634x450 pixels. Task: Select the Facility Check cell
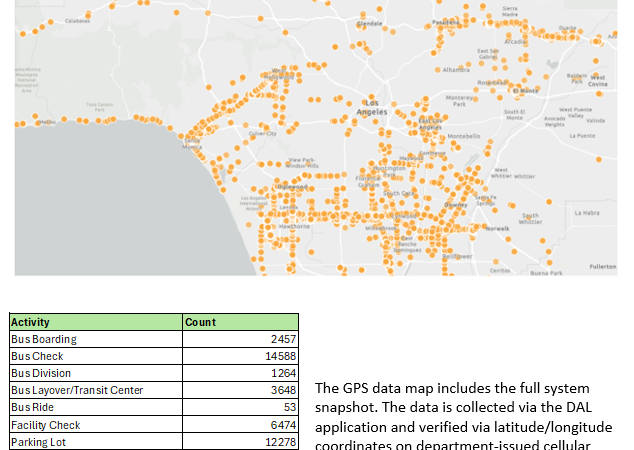[x=95, y=424]
